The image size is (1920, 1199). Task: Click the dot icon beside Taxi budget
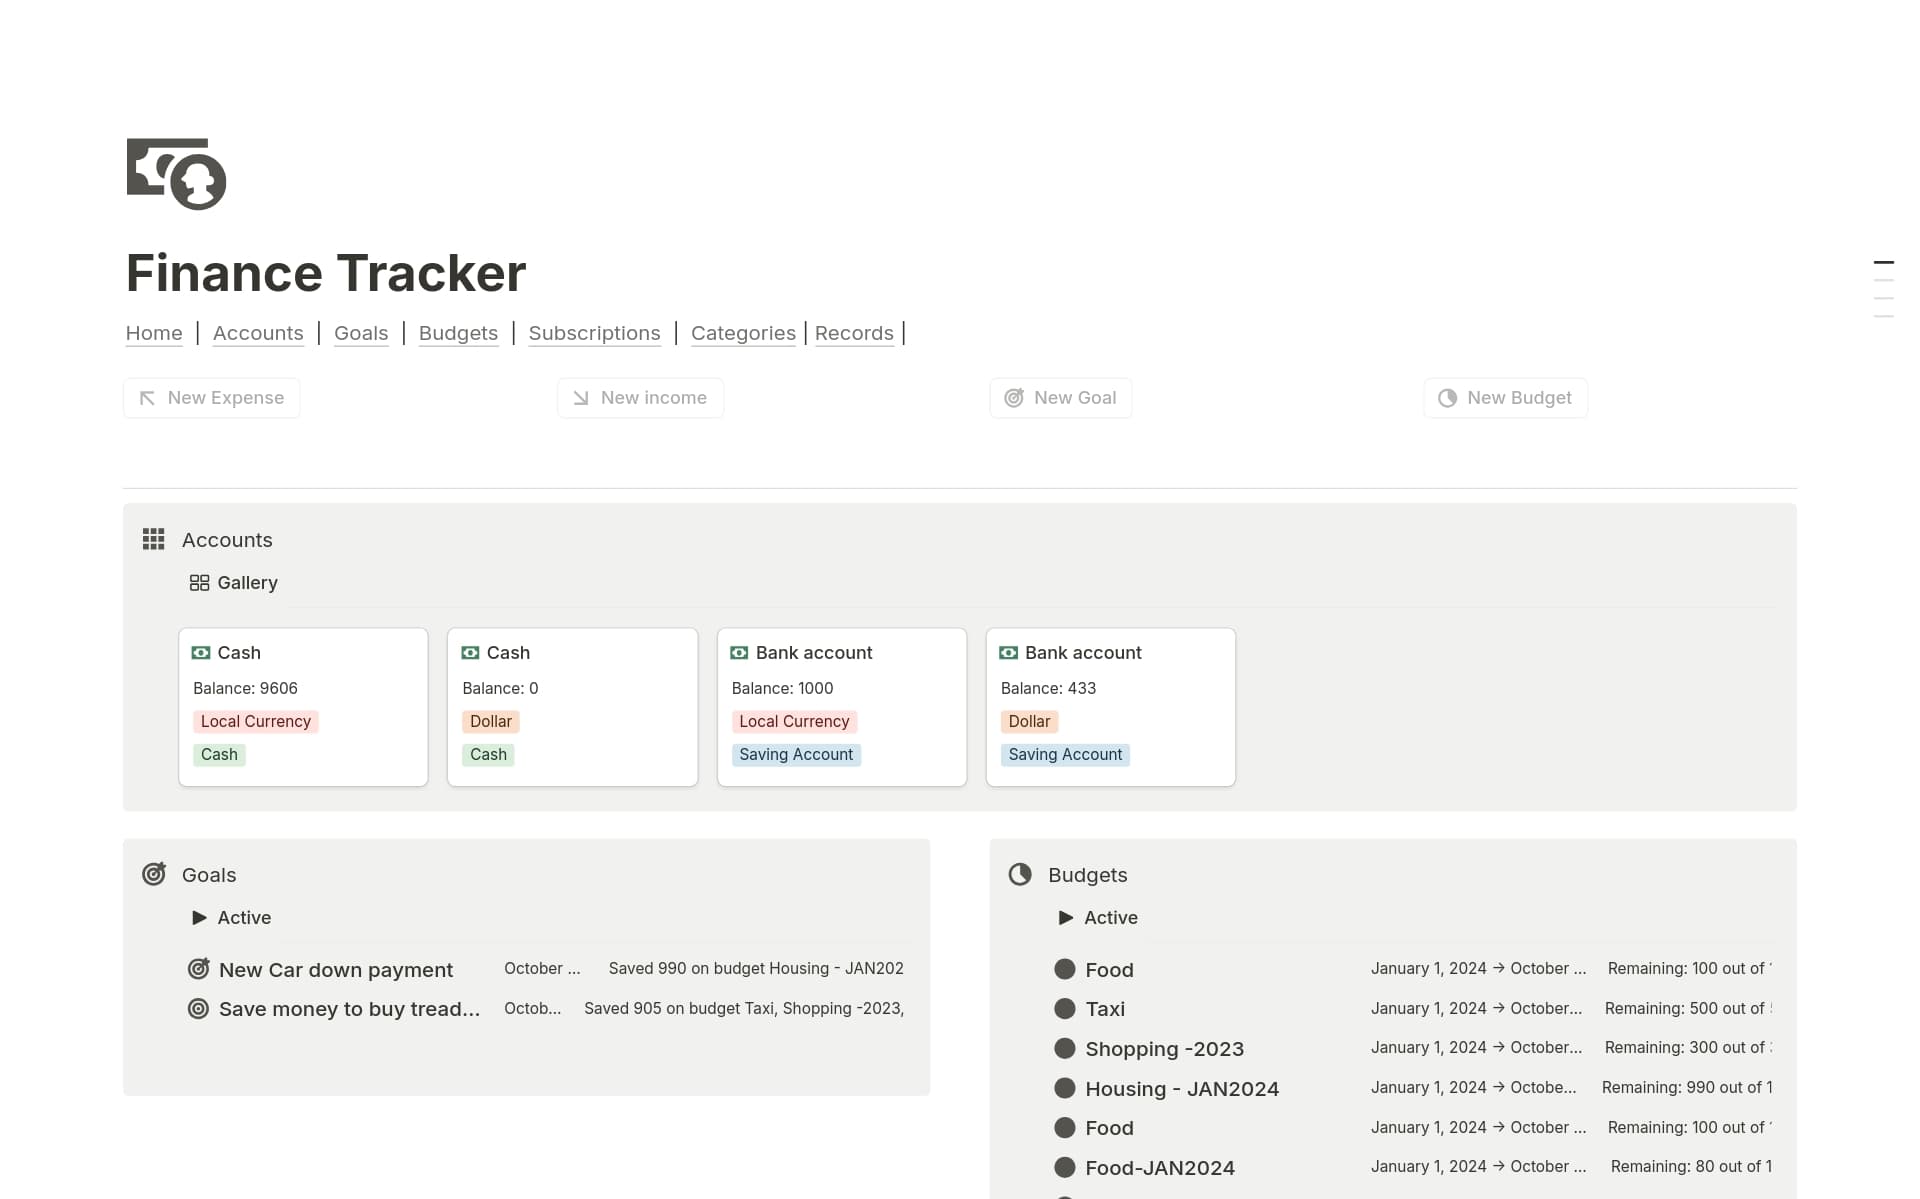tap(1065, 1009)
